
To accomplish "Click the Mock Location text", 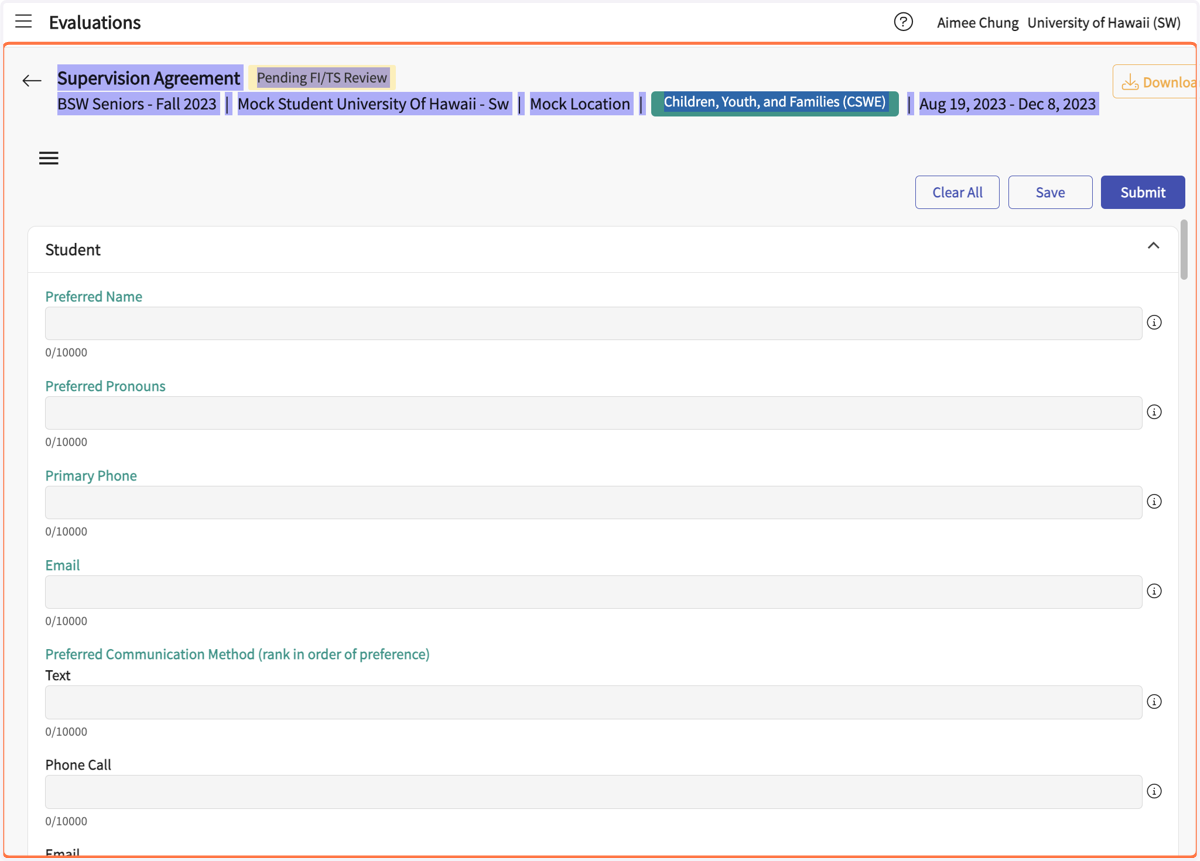I will click(580, 104).
